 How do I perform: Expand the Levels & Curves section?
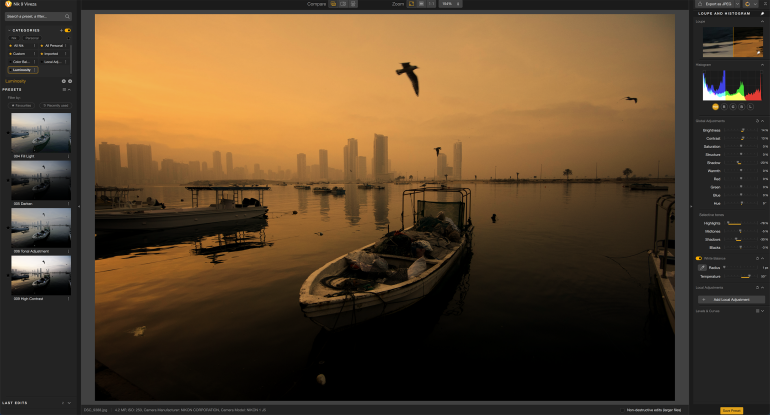click(x=763, y=311)
